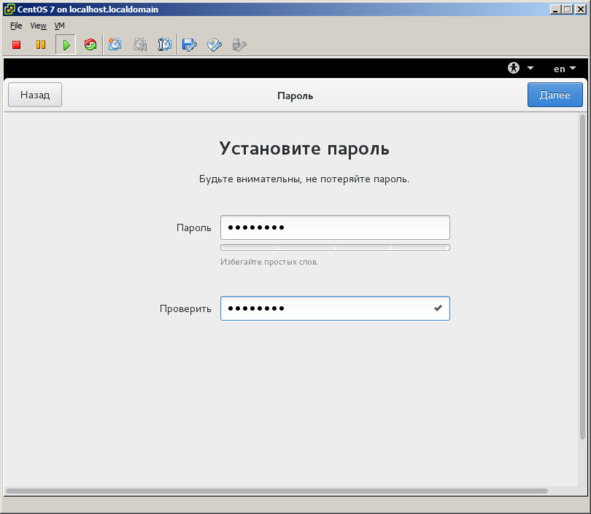
Task: Open the VM menu
Action: (x=60, y=26)
